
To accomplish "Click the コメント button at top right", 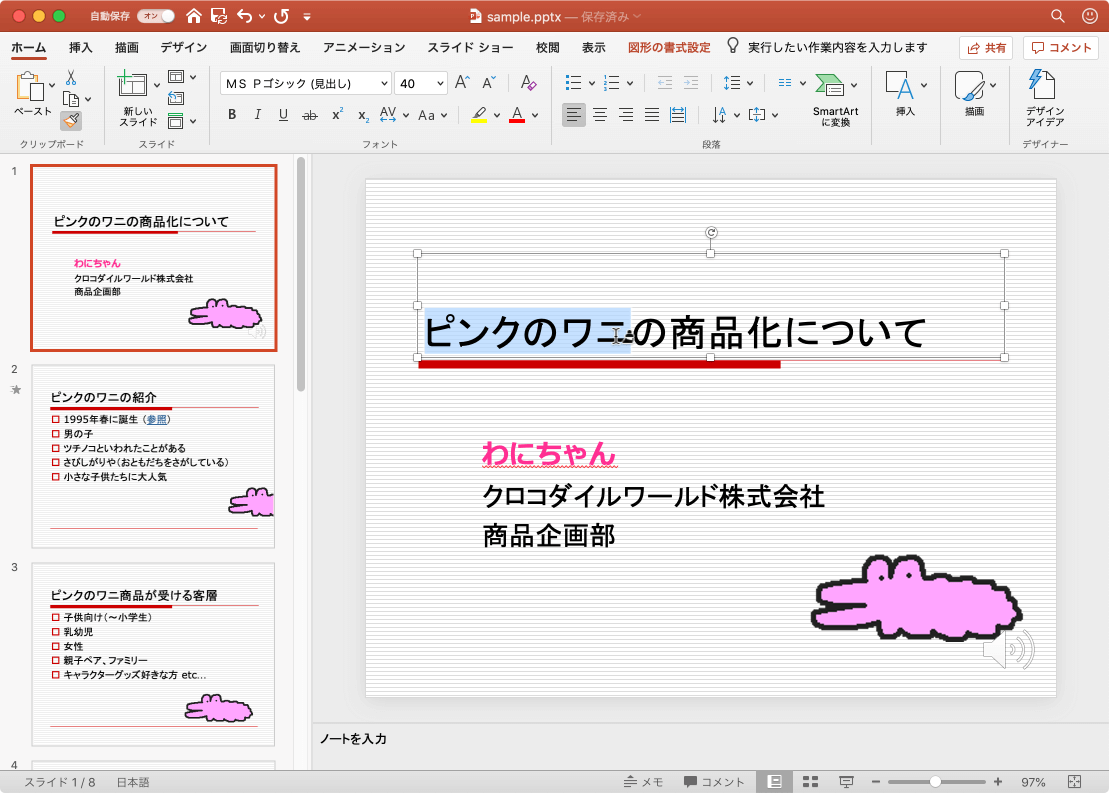I will [1060, 47].
